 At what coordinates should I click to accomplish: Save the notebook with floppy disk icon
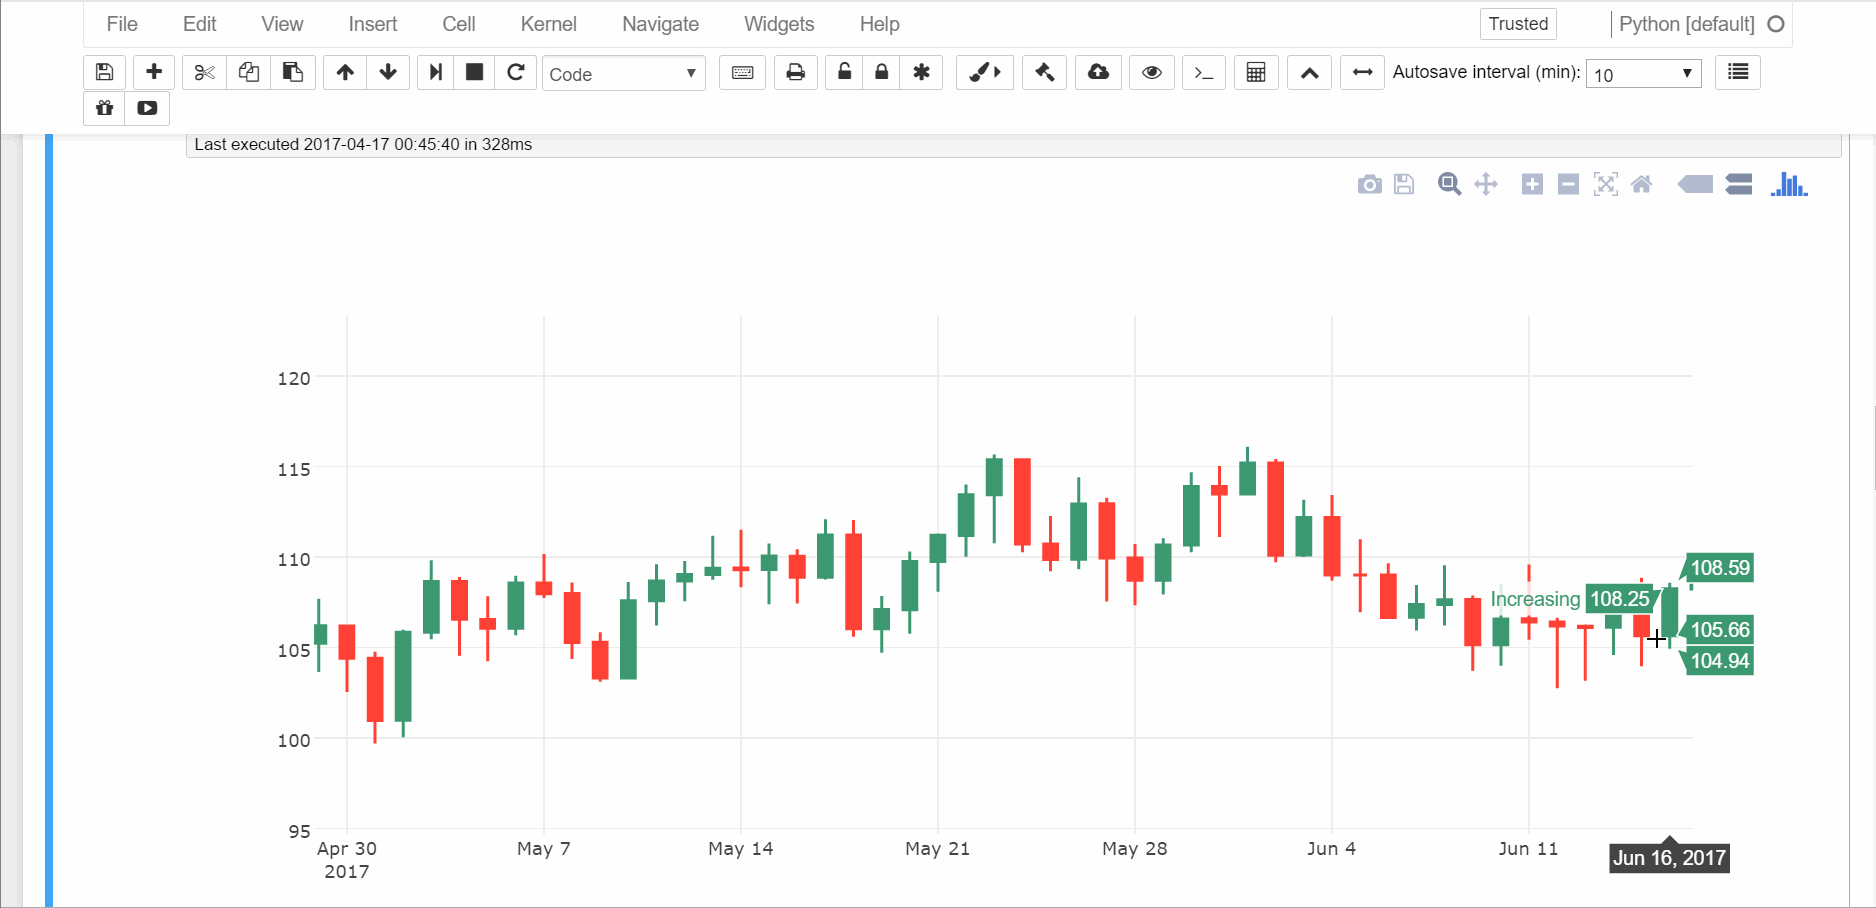click(104, 72)
